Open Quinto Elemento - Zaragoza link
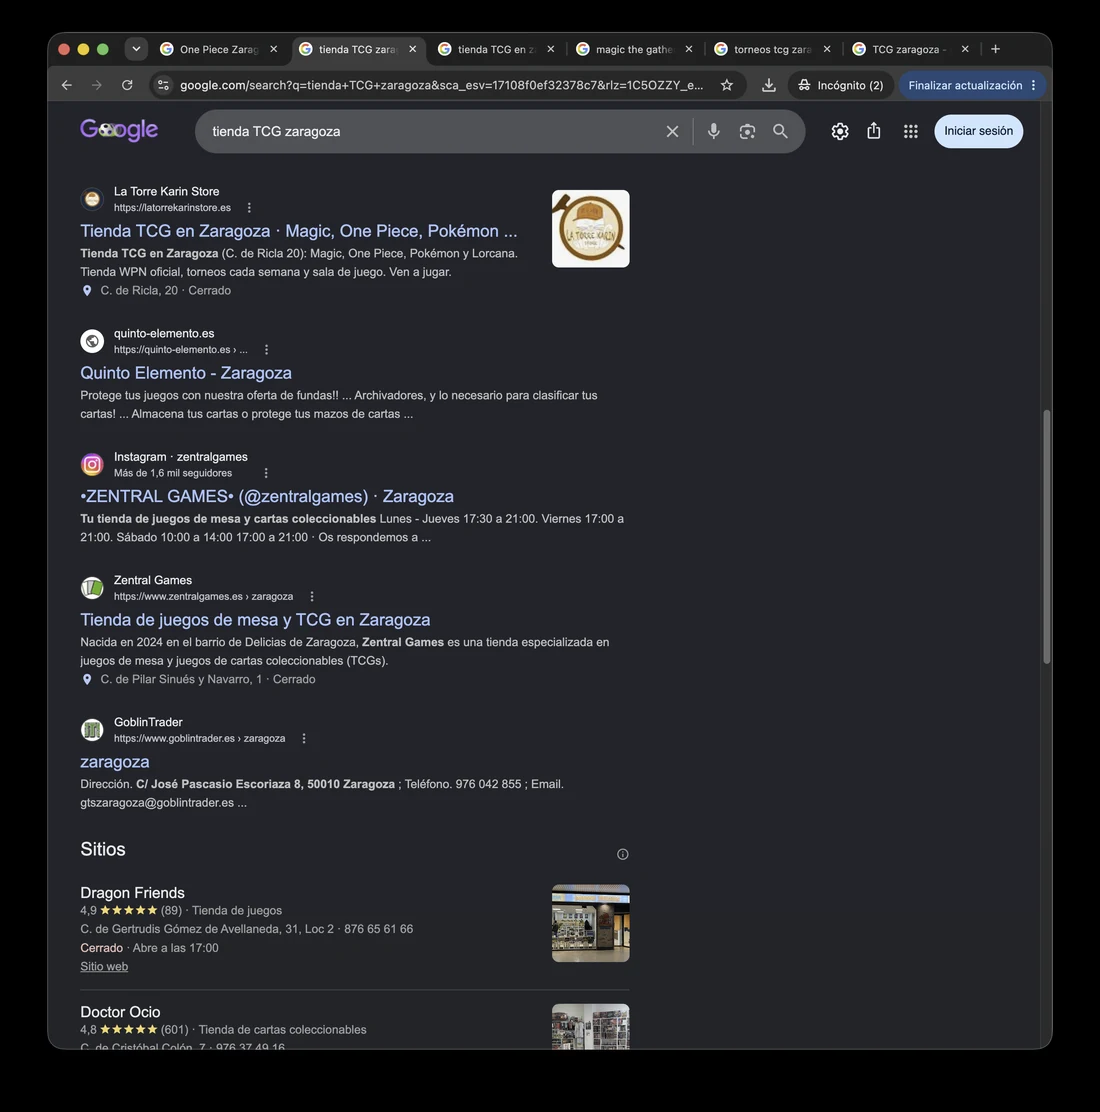This screenshot has height=1112, width=1100. [x=186, y=372]
